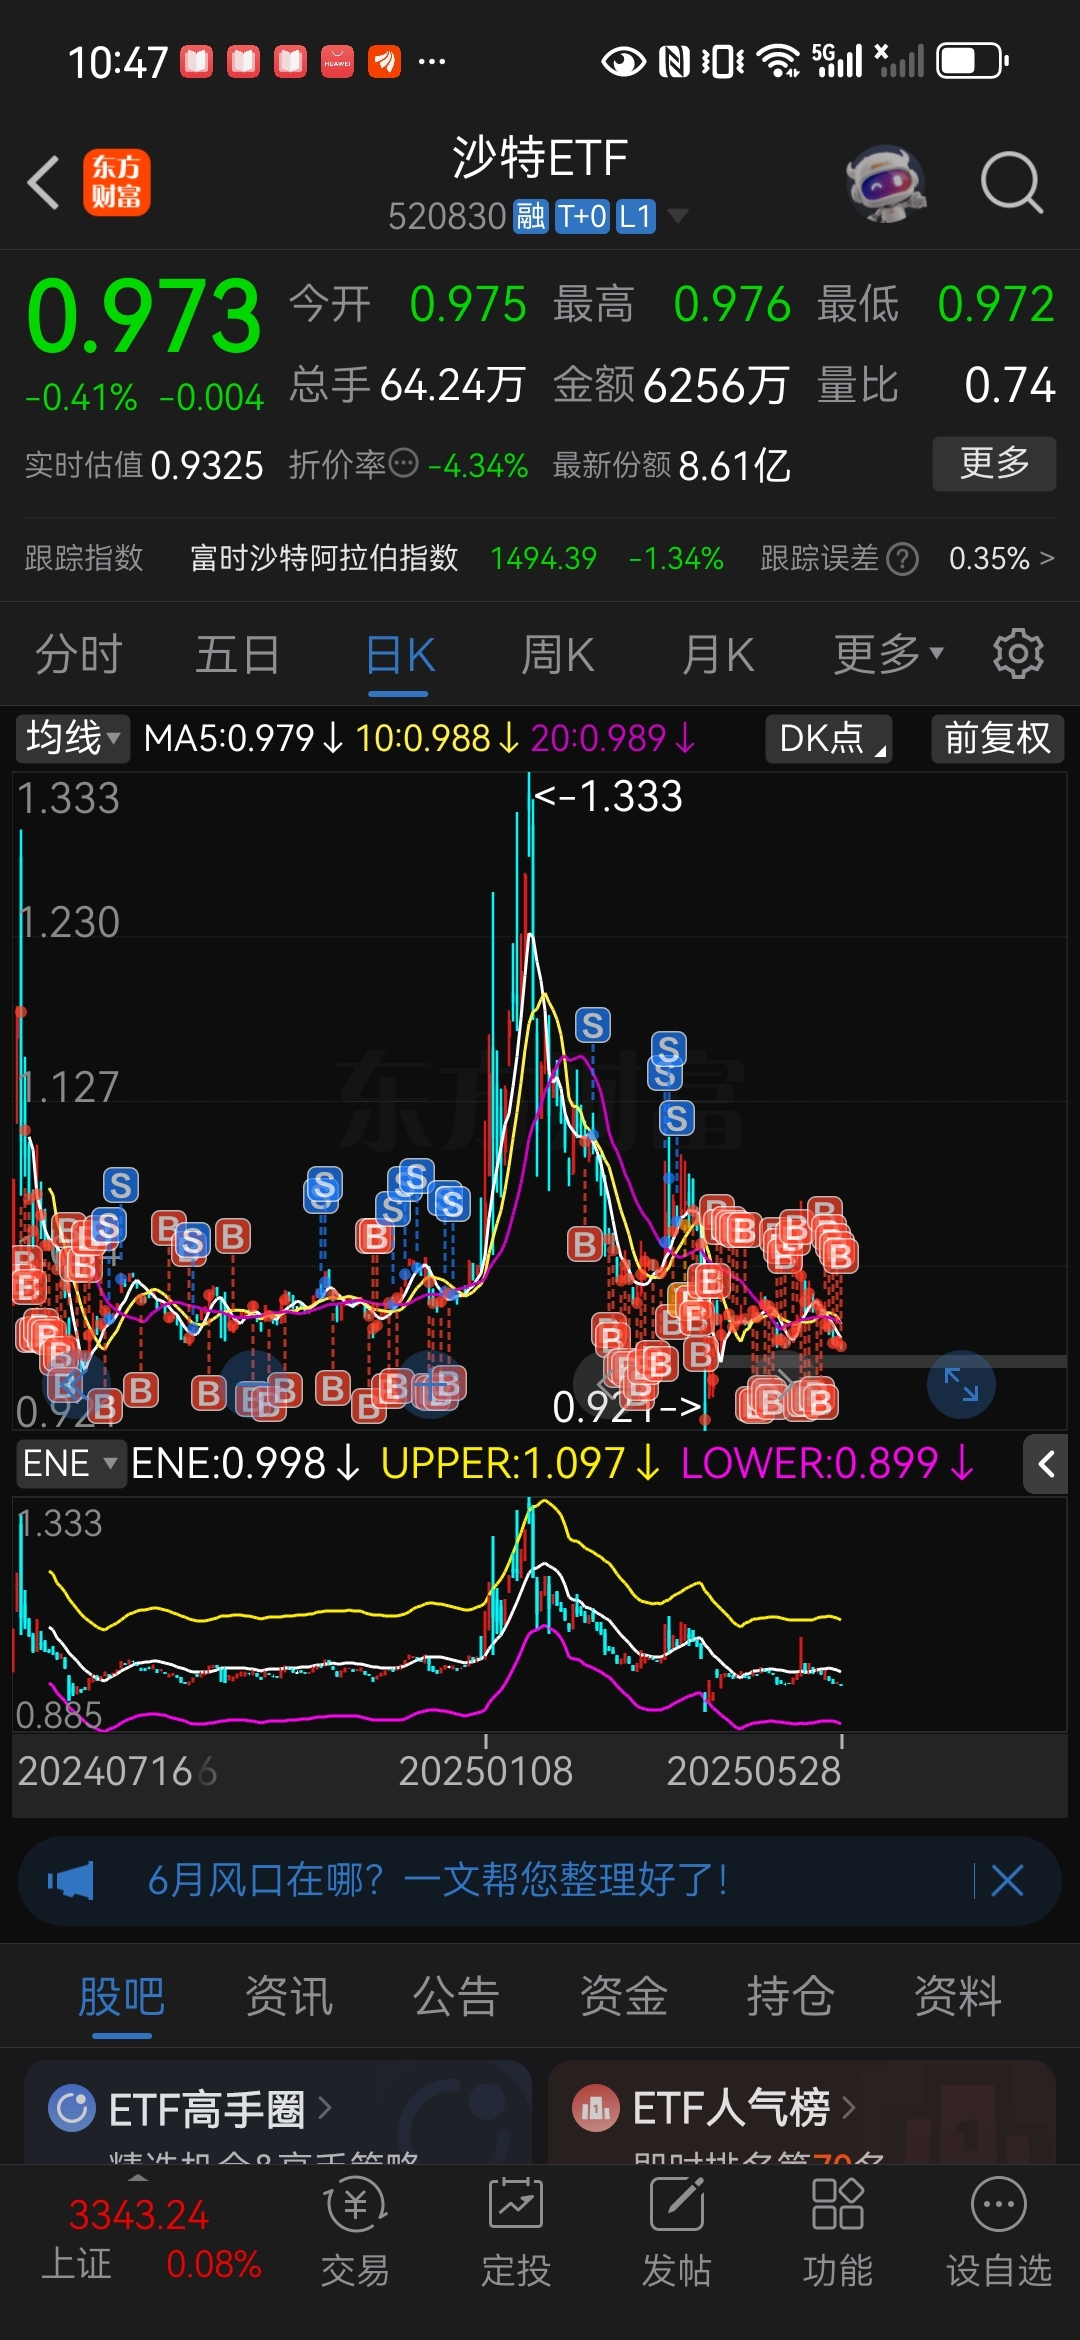
Task: Tap the MA5:0.979 indicator label
Action: (244, 739)
